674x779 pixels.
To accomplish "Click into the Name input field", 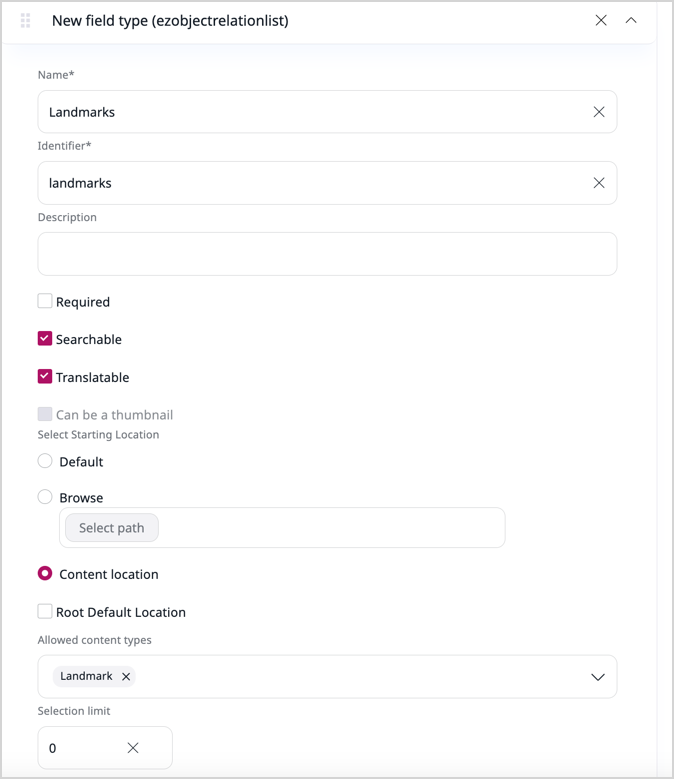I will [310, 112].
